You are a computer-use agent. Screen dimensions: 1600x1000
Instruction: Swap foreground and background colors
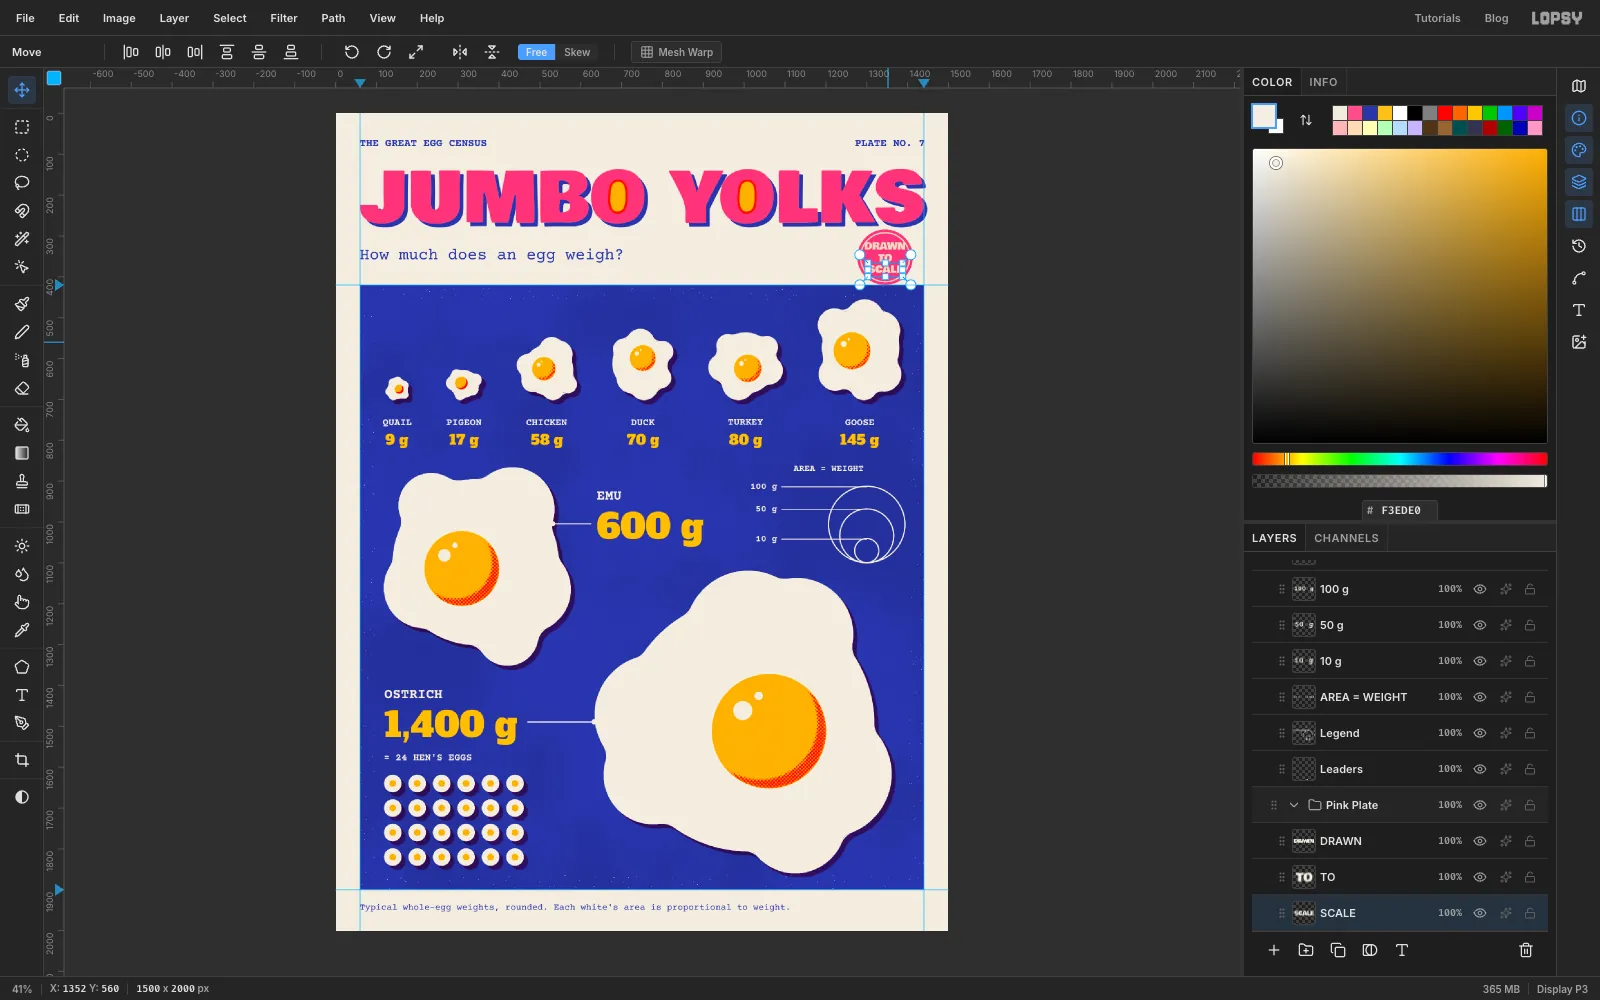pyautogui.click(x=1306, y=120)
